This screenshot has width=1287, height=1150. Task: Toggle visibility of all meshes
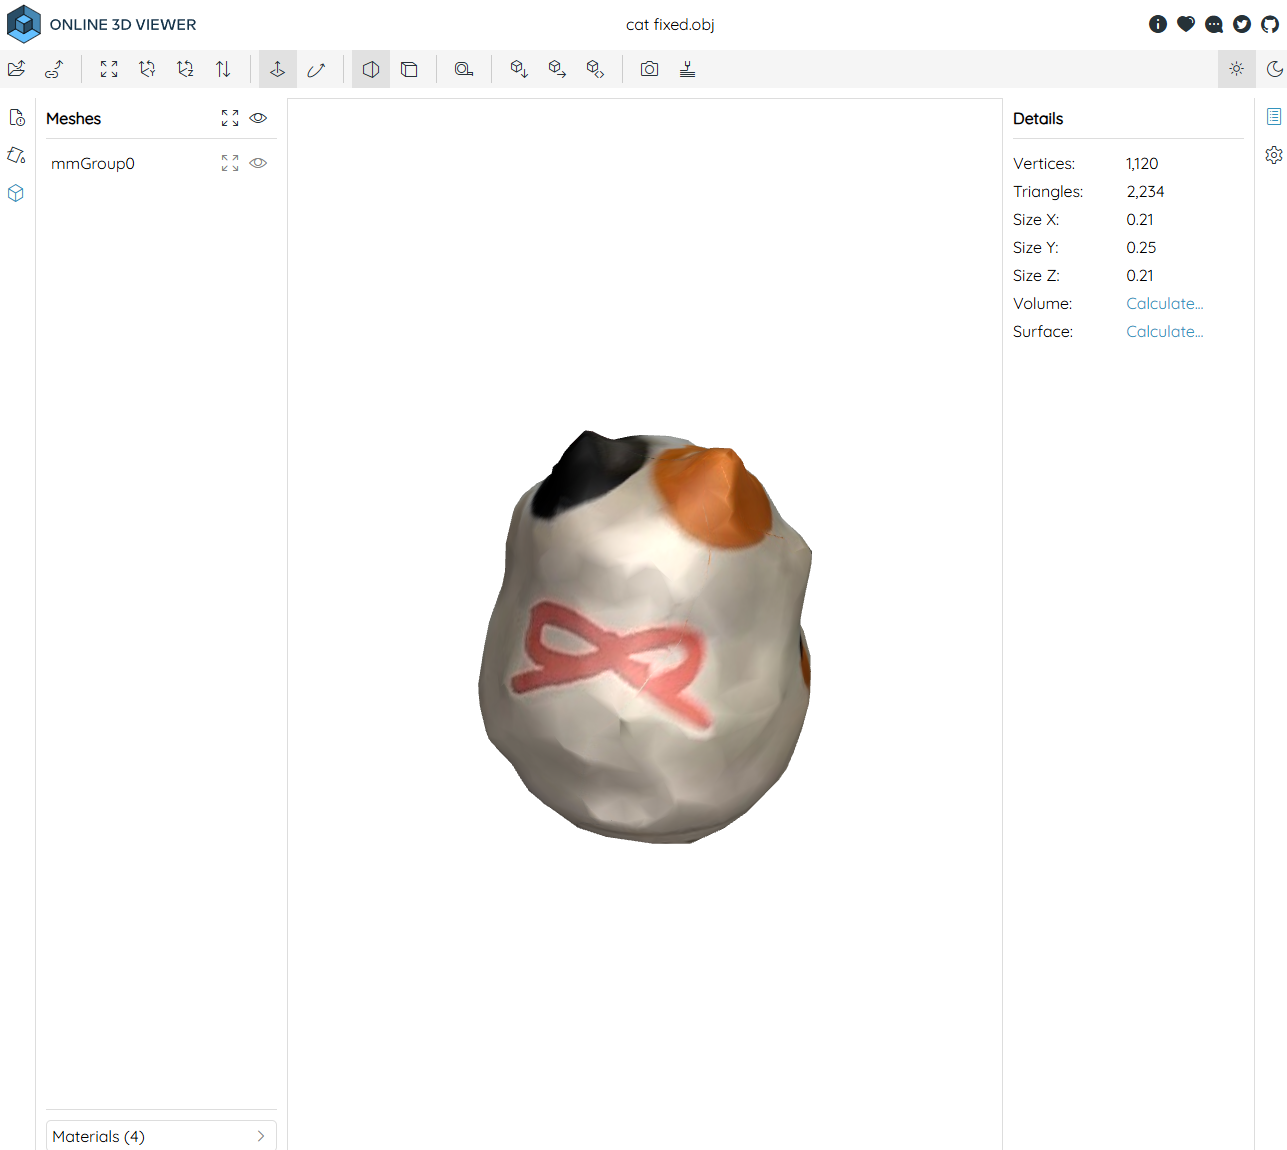tap(258, 118)
